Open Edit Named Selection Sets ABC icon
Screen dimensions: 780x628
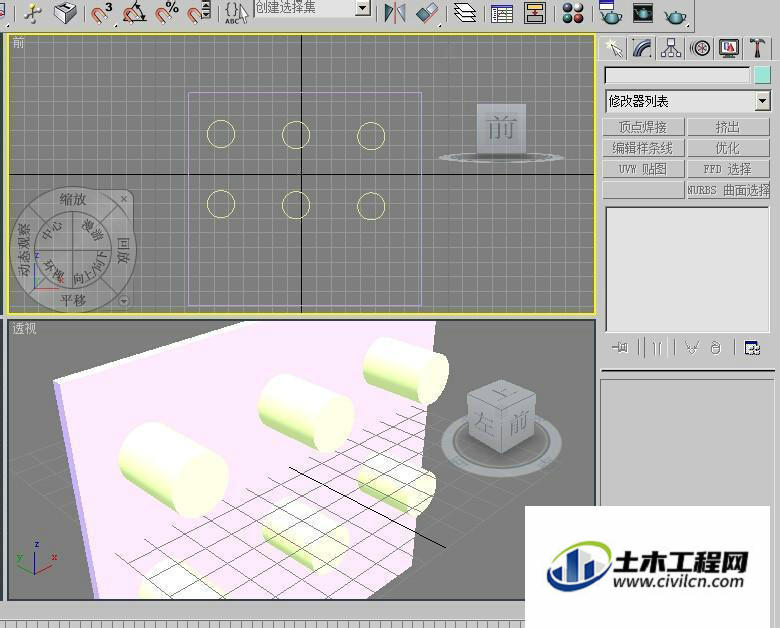click(235, 13)
